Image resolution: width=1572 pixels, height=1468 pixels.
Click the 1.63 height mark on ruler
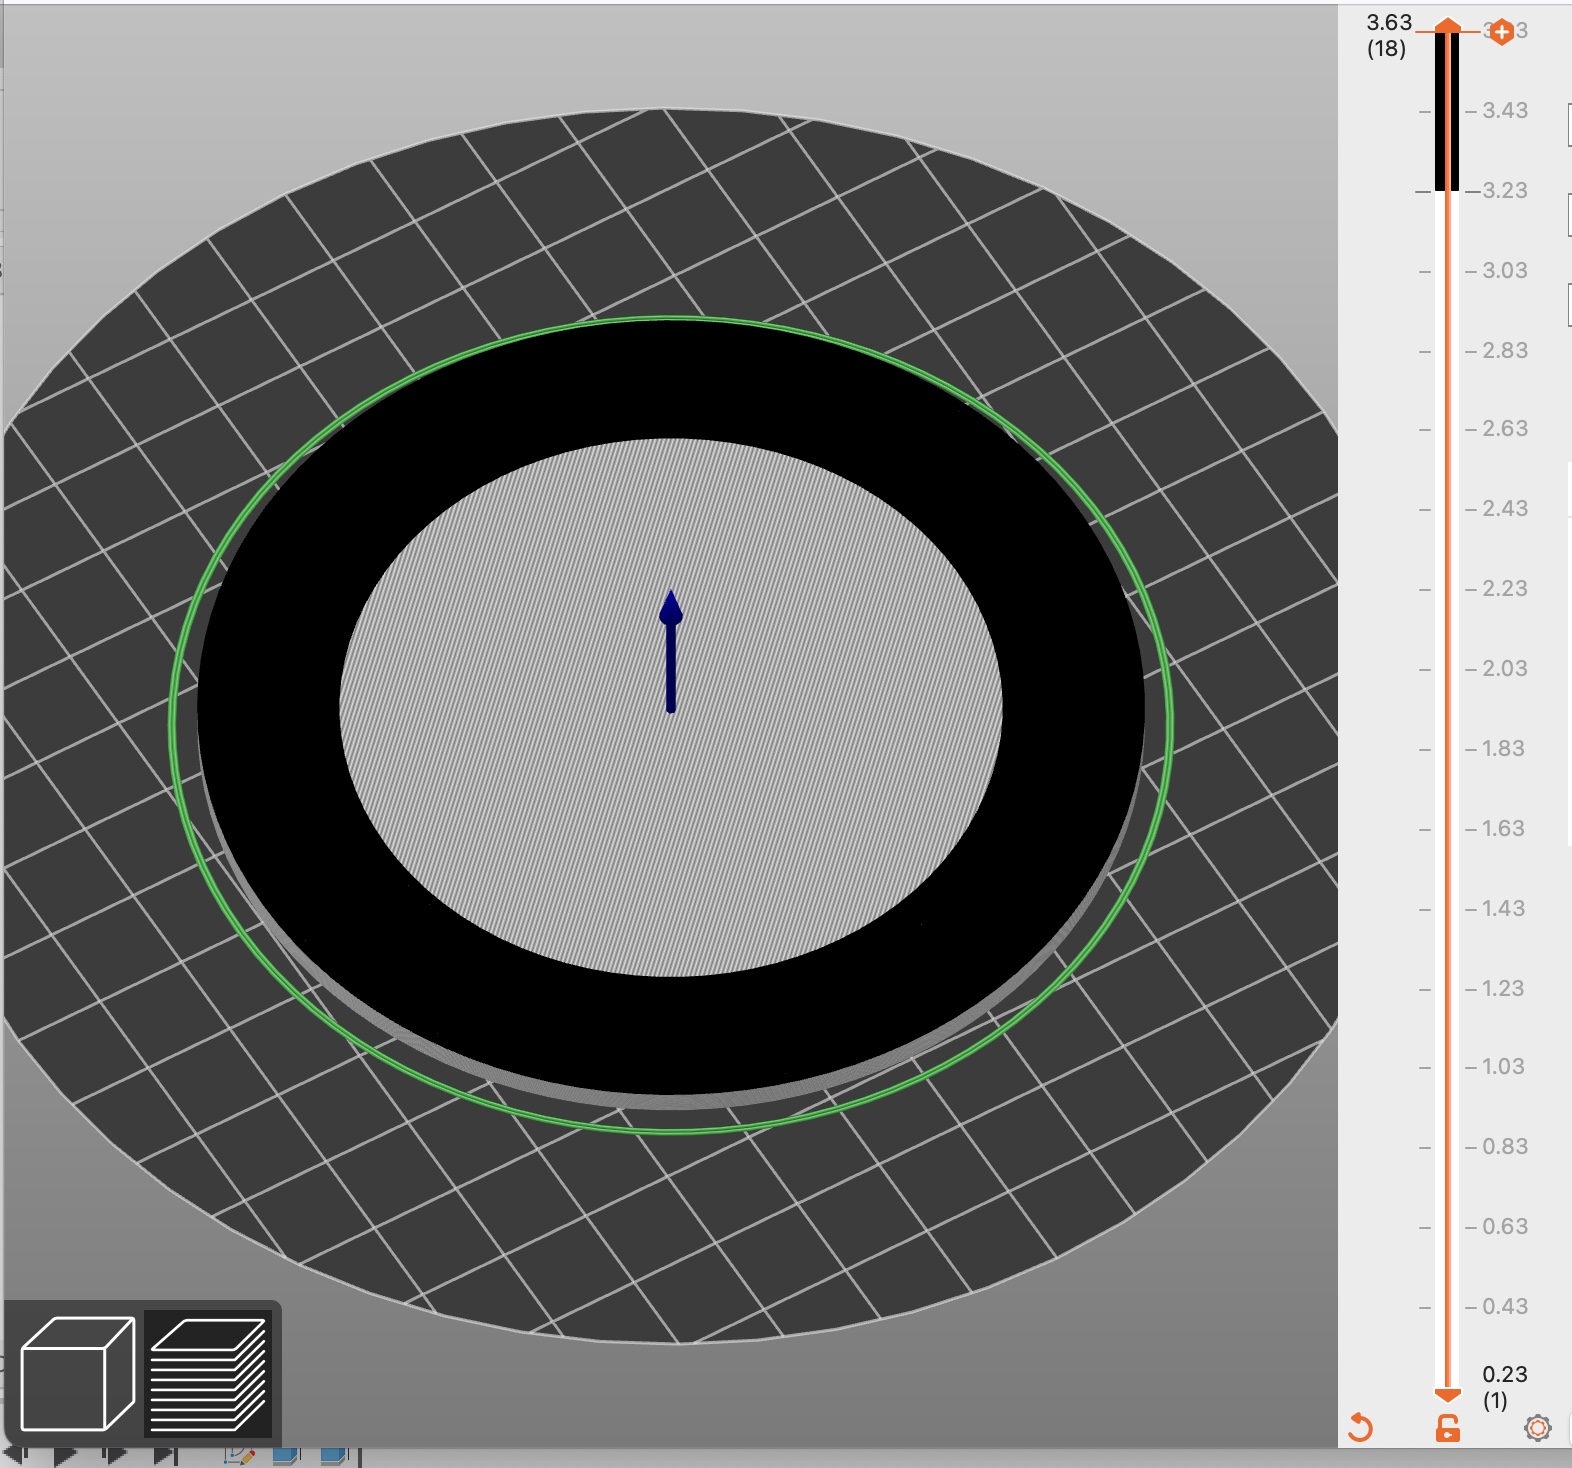coord(1503,829)
